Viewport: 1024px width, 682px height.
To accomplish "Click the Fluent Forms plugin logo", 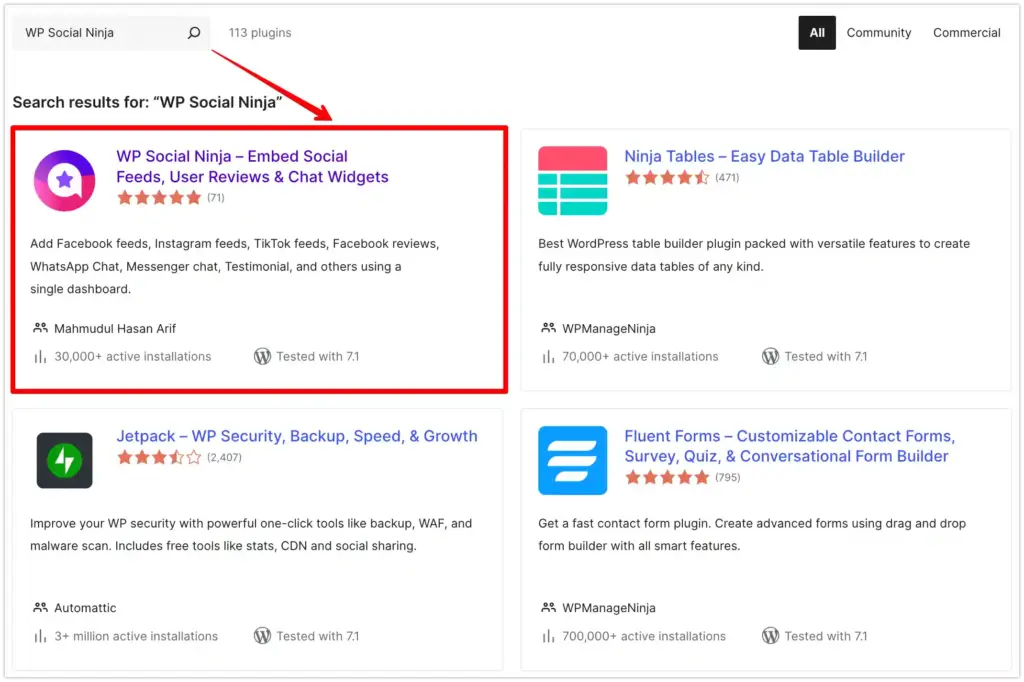I will (572, 460).
